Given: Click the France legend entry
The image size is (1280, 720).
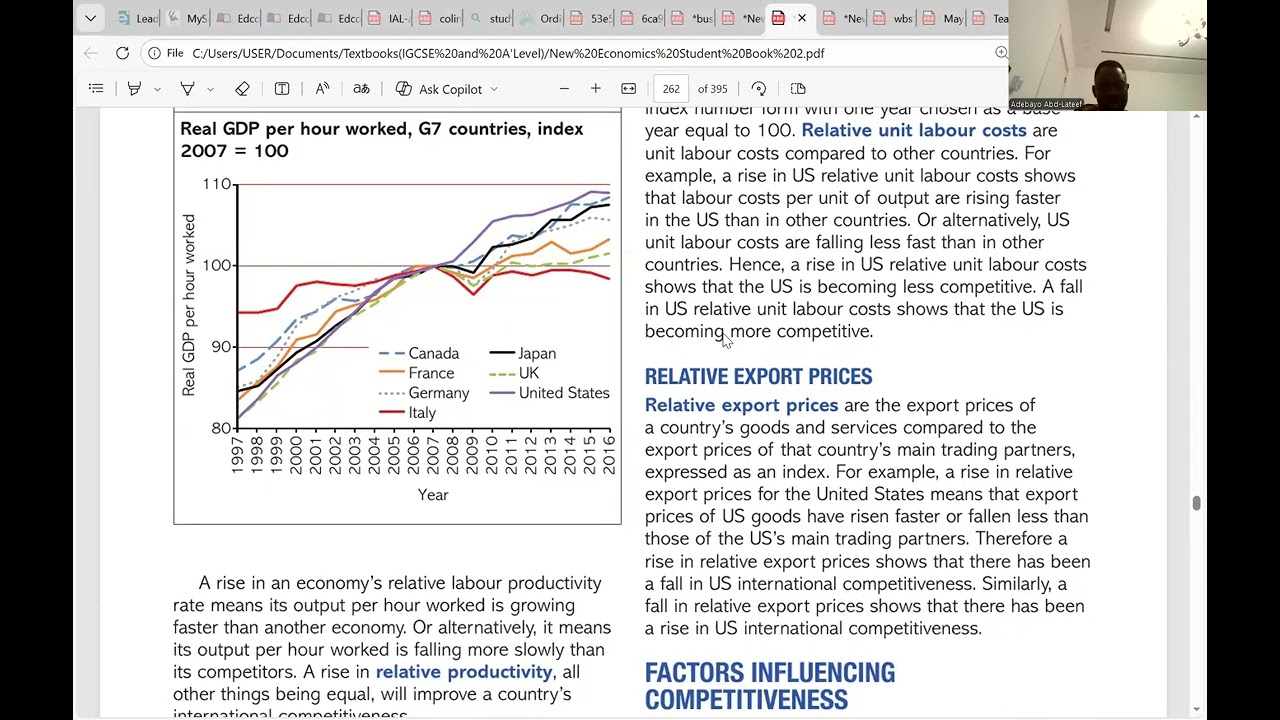Looking at the screenshot, I should click(x=417, y=373).
